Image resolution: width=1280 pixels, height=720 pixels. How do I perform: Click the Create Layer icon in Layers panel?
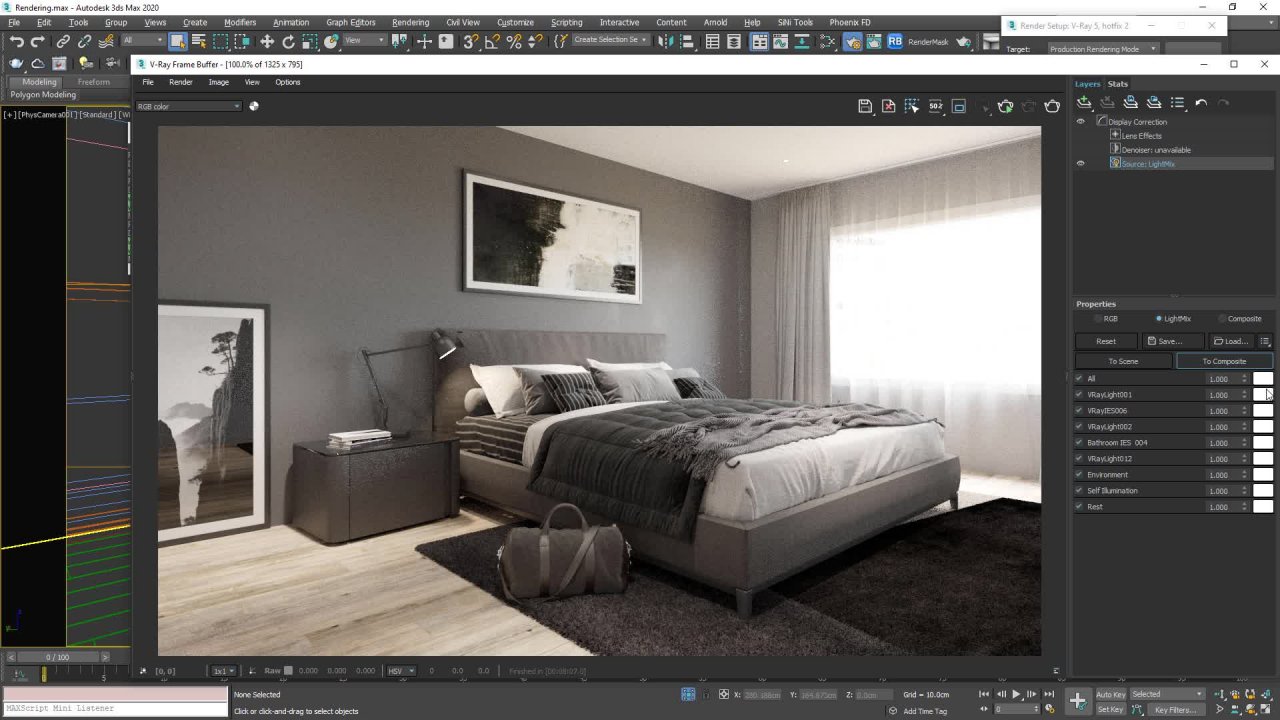[x=1084, y=103]
